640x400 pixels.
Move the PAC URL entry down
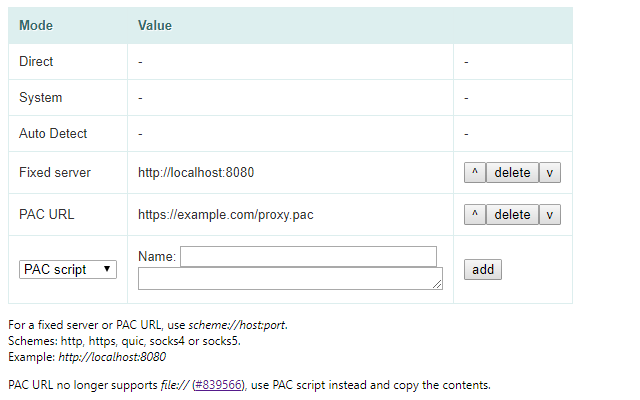pos(550,214)
